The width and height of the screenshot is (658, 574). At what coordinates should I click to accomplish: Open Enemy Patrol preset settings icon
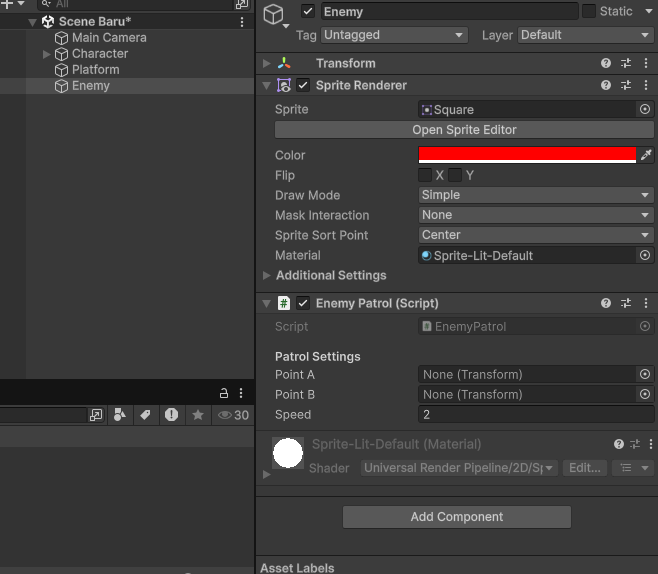click(x=626, y=303)
